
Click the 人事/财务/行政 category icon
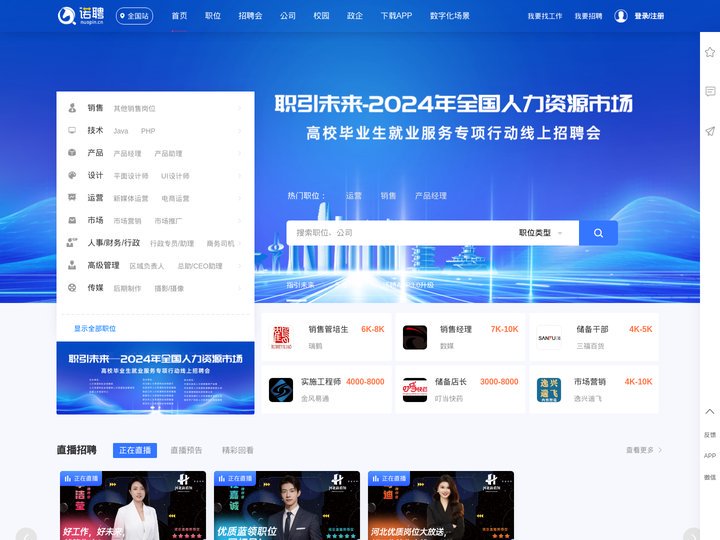[x=72, y=242]
